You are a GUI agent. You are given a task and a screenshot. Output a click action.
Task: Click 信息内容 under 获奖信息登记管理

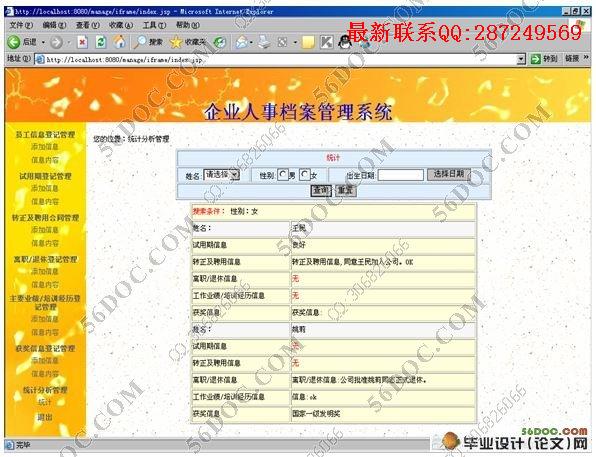tap(45, 374)
